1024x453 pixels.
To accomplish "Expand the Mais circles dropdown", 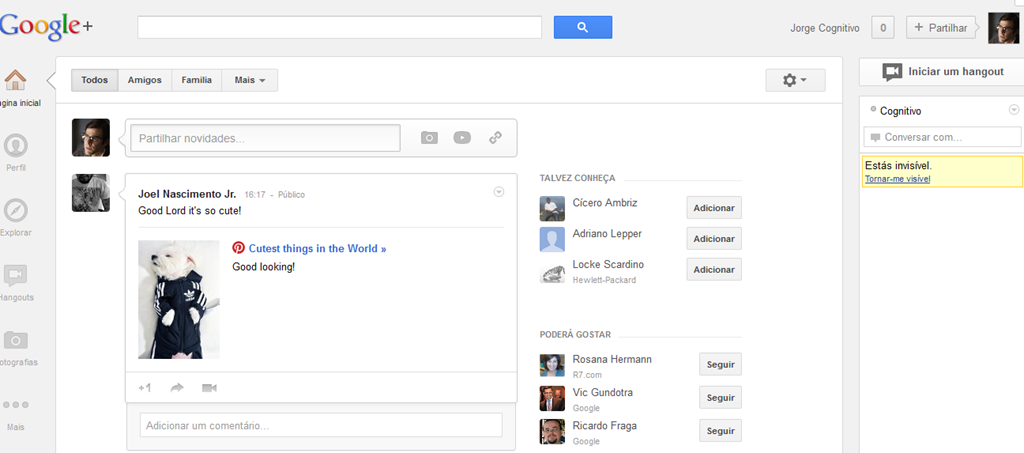I will click(250, 80).
